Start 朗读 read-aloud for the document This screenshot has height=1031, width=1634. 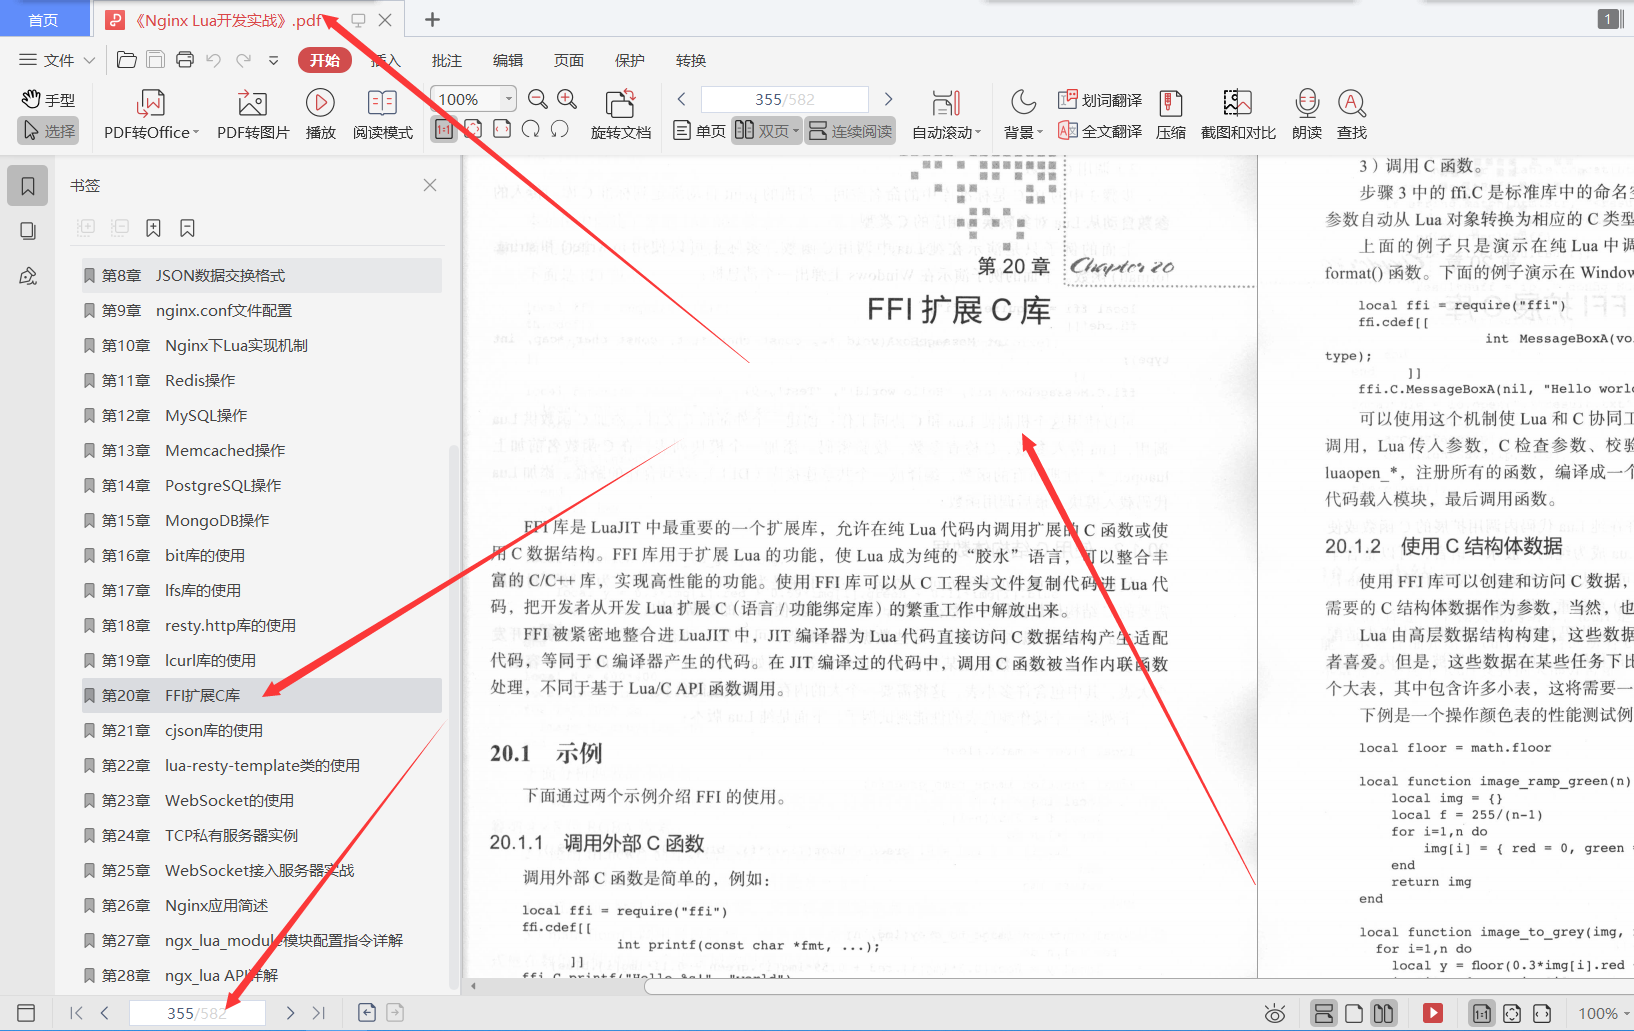[1306, 113]
